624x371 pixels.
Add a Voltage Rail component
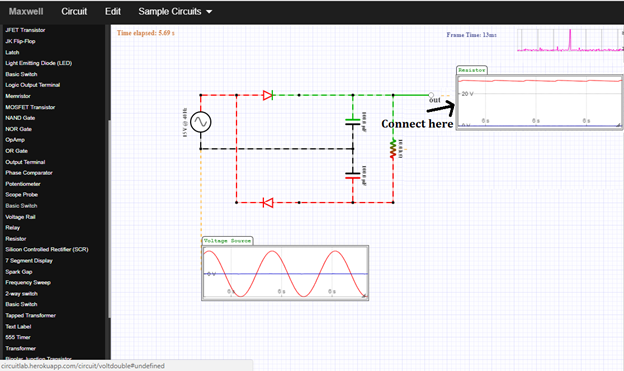20,217
